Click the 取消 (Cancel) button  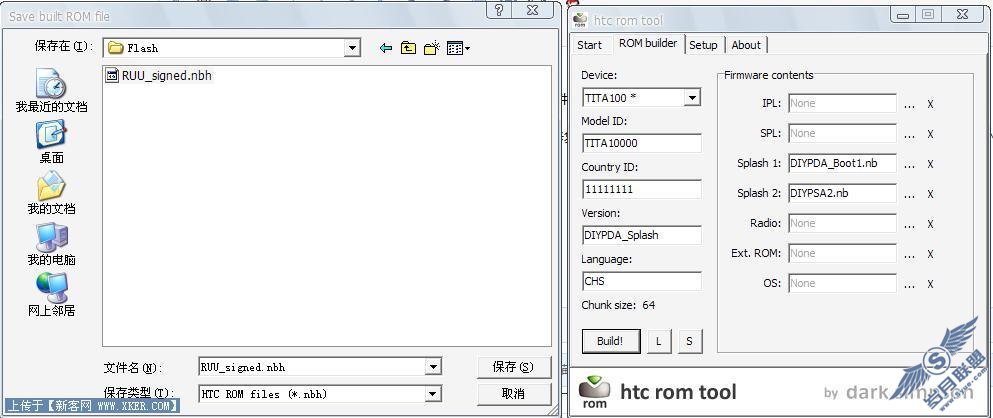point(514,394)
